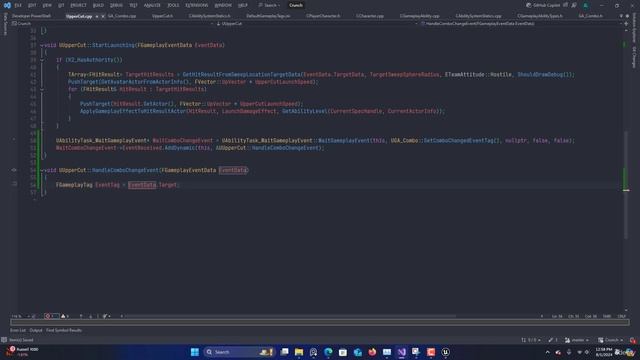Open the Crunch repository dropdown
This screenshot has height=360, width=640.
[x=611, y=340]
